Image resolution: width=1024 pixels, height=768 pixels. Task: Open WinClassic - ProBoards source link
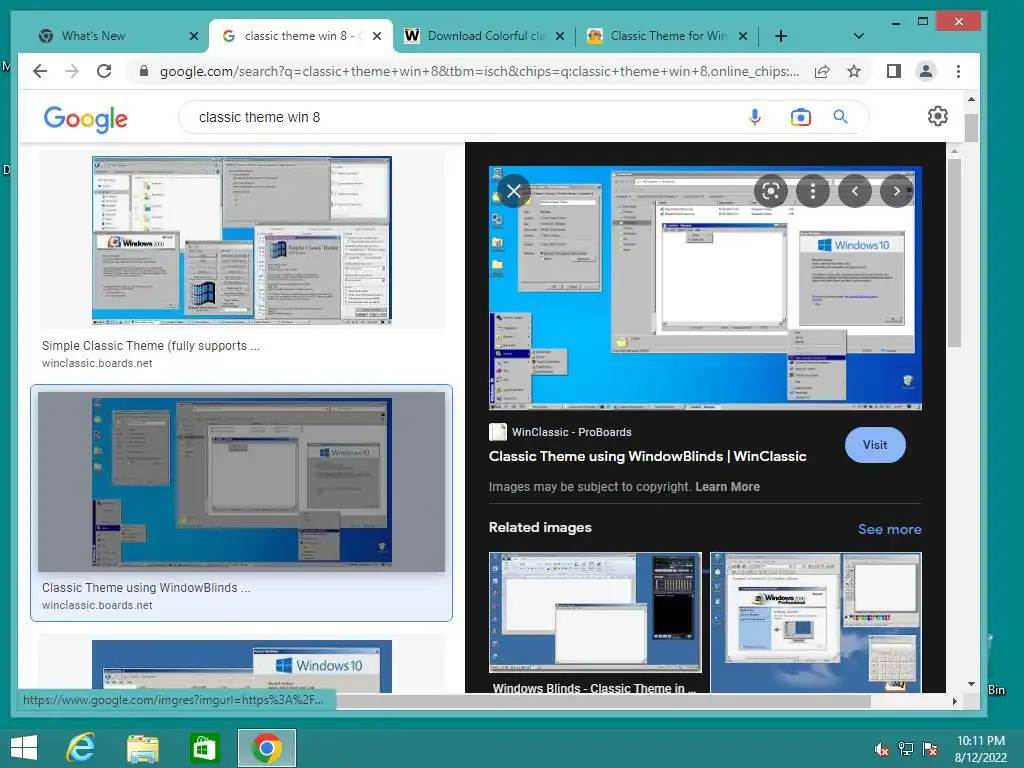[x=560, y=432]
